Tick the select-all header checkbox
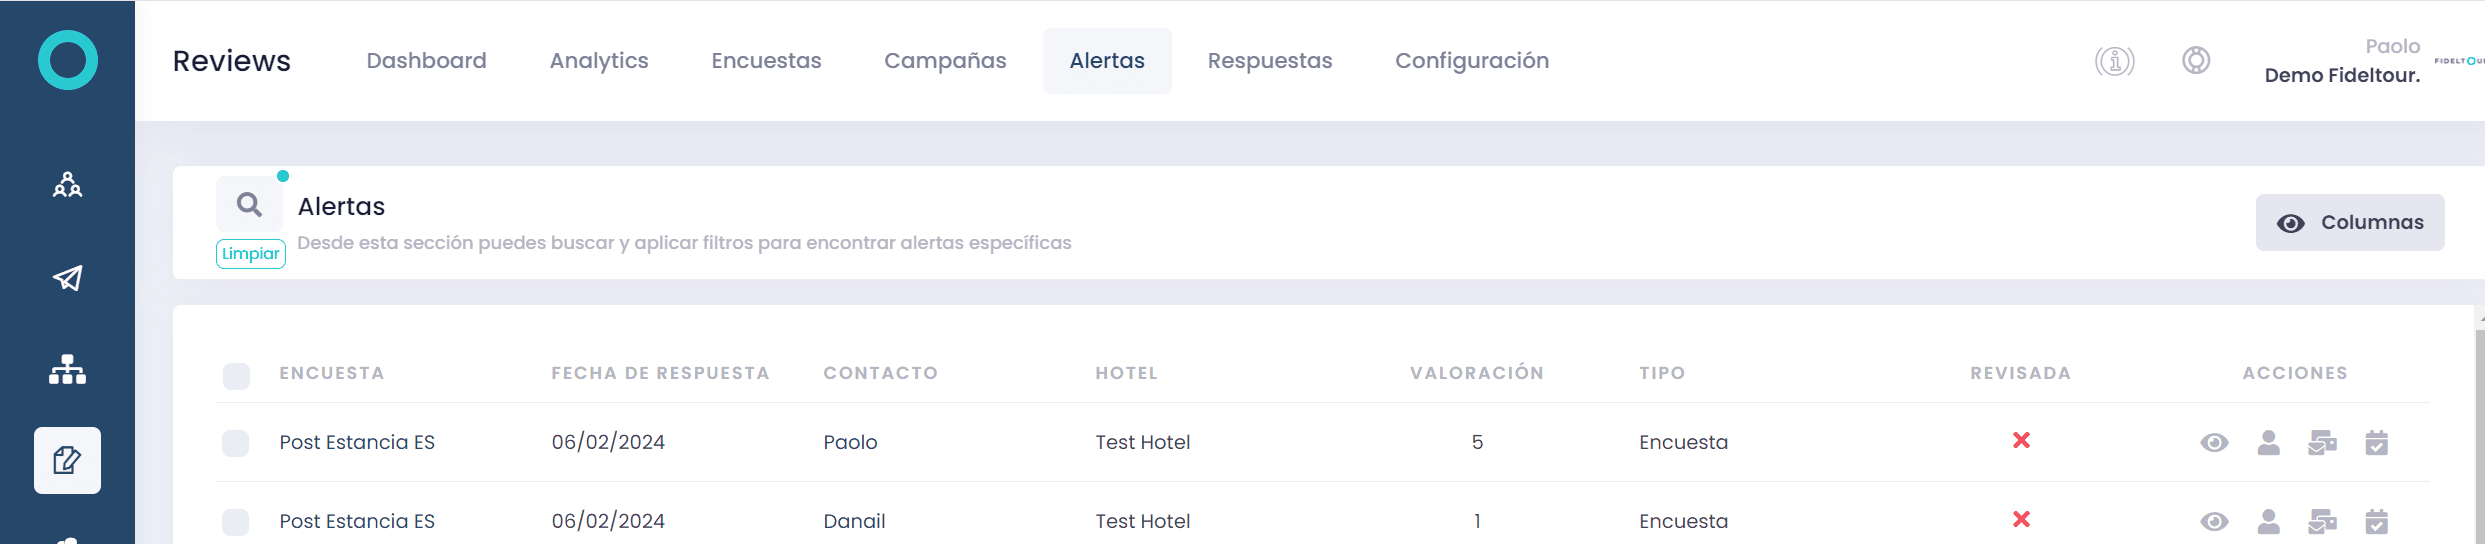The height and width of the screenshot is (544, 2485). 236,376
